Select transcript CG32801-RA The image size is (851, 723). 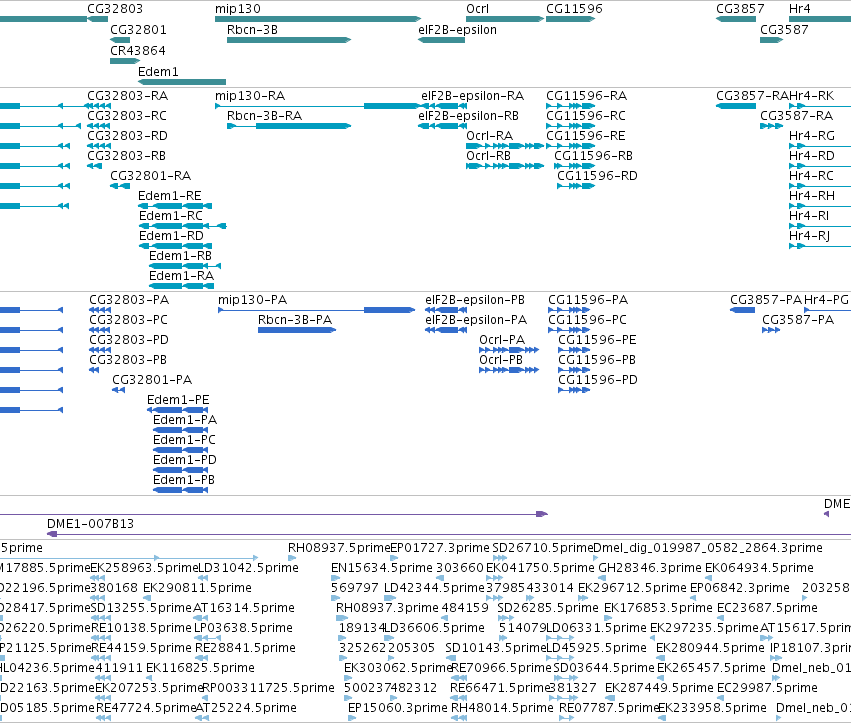(x=120, y=186)
